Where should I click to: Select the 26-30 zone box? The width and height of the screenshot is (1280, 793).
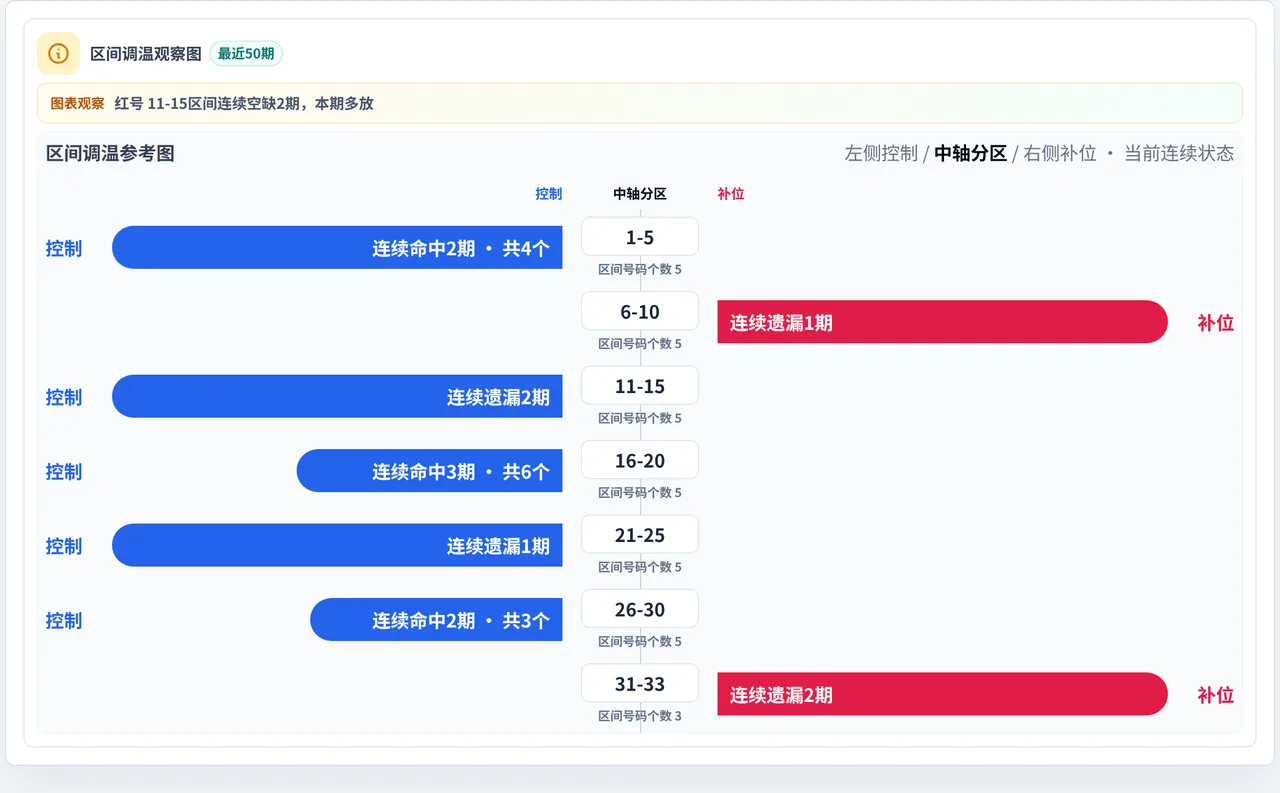pos(640,609)
